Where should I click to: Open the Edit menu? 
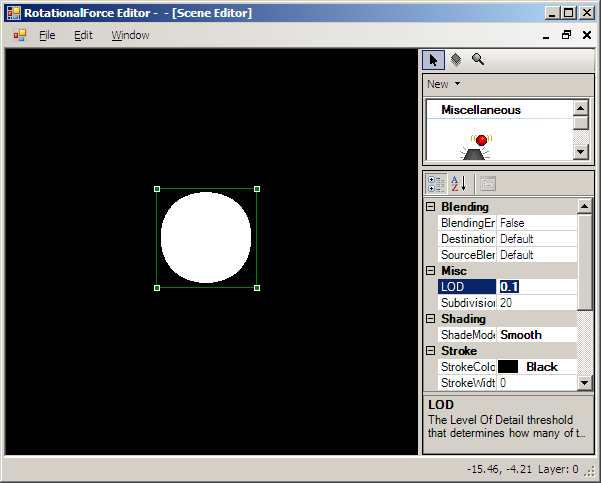click(x=83, y=35)
